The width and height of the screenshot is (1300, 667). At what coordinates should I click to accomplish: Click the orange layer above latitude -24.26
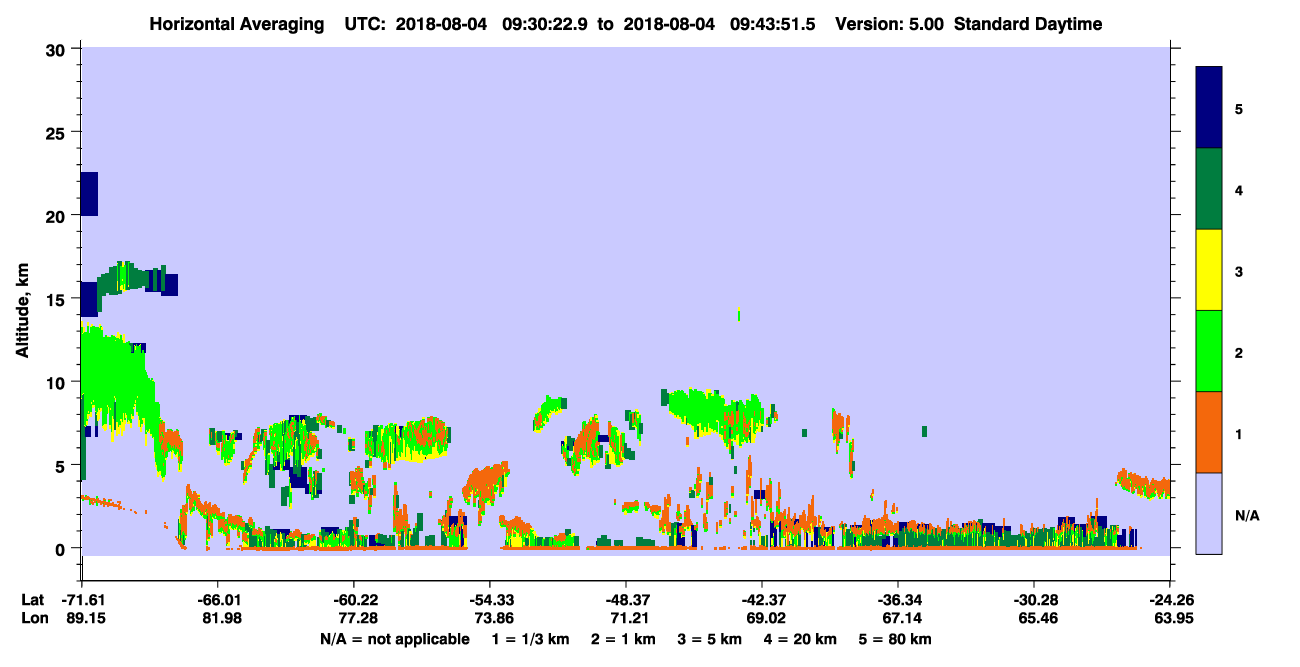[x=1144, y=484]
